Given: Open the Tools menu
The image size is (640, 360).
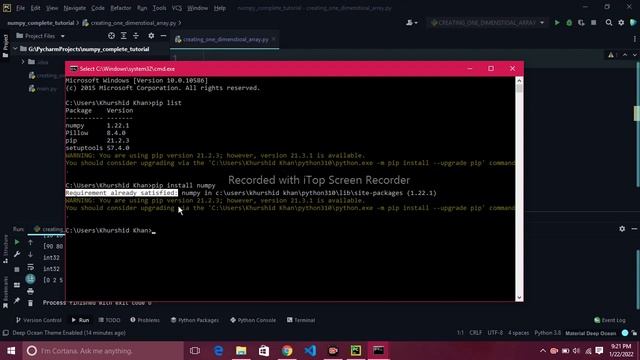Looking at the screenshot, I should click(x=159, y=8).
